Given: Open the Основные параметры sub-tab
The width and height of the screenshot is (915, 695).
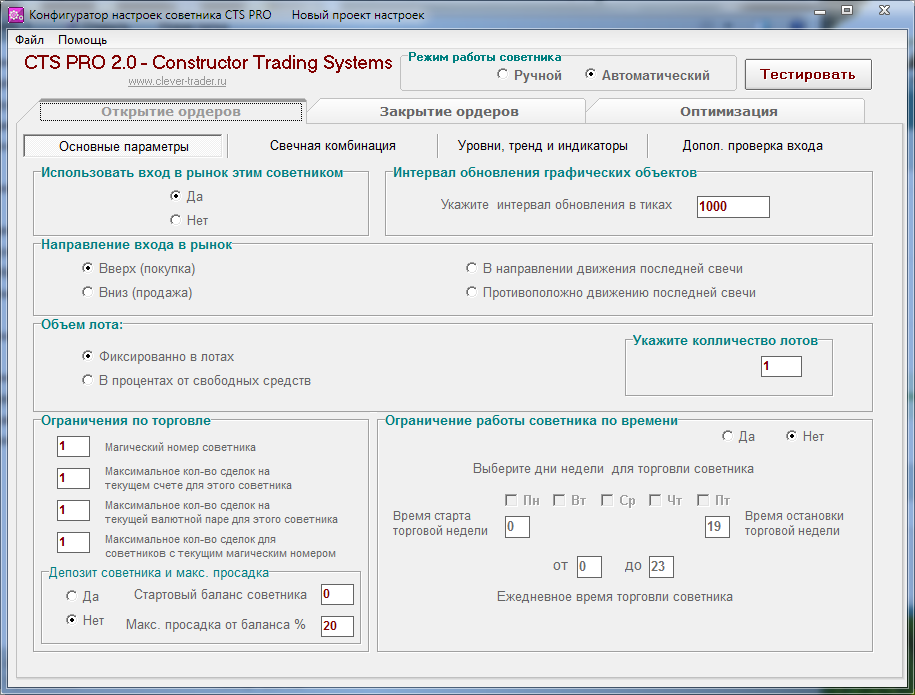Looking at the screenshot, I should (x=123, y=146).
